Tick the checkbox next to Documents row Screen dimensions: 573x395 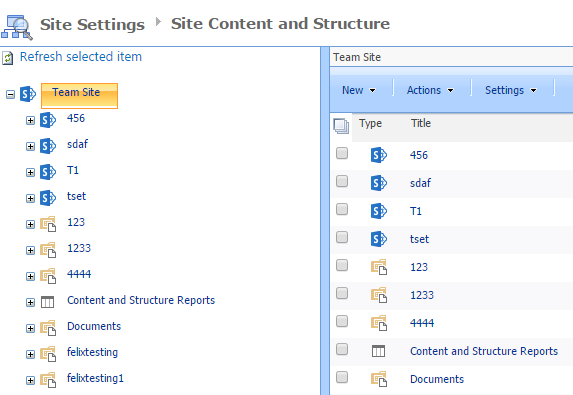(342, 377)
